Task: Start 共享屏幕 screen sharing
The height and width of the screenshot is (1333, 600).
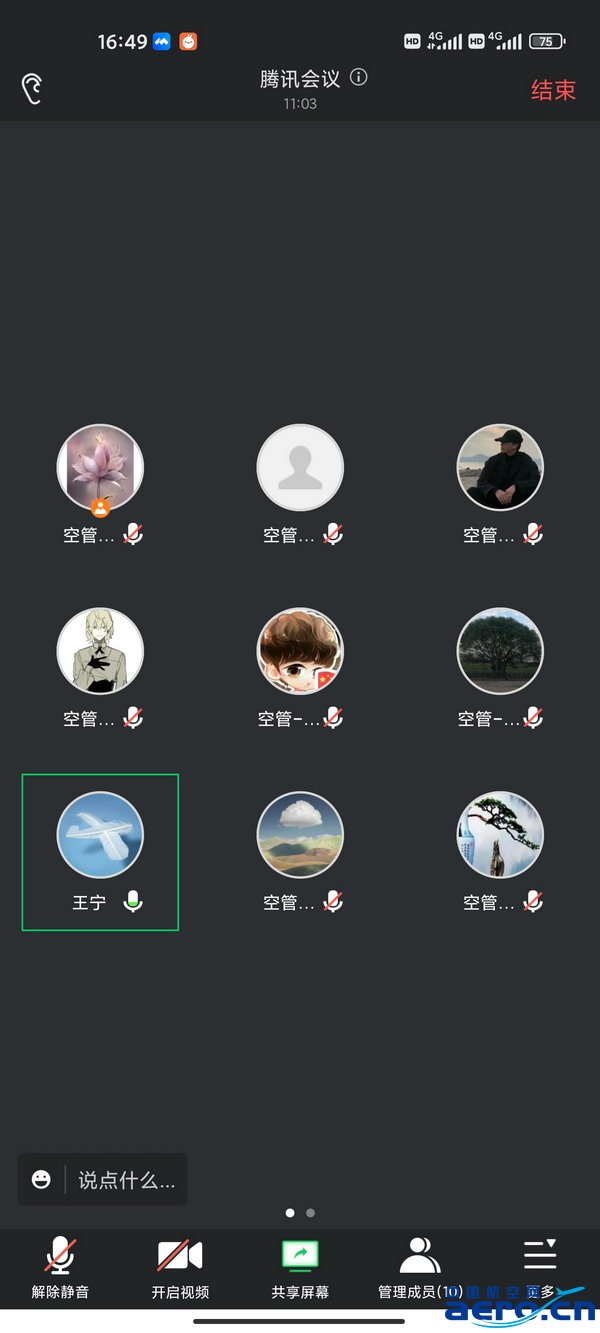Action: [x=300, y=1268]
